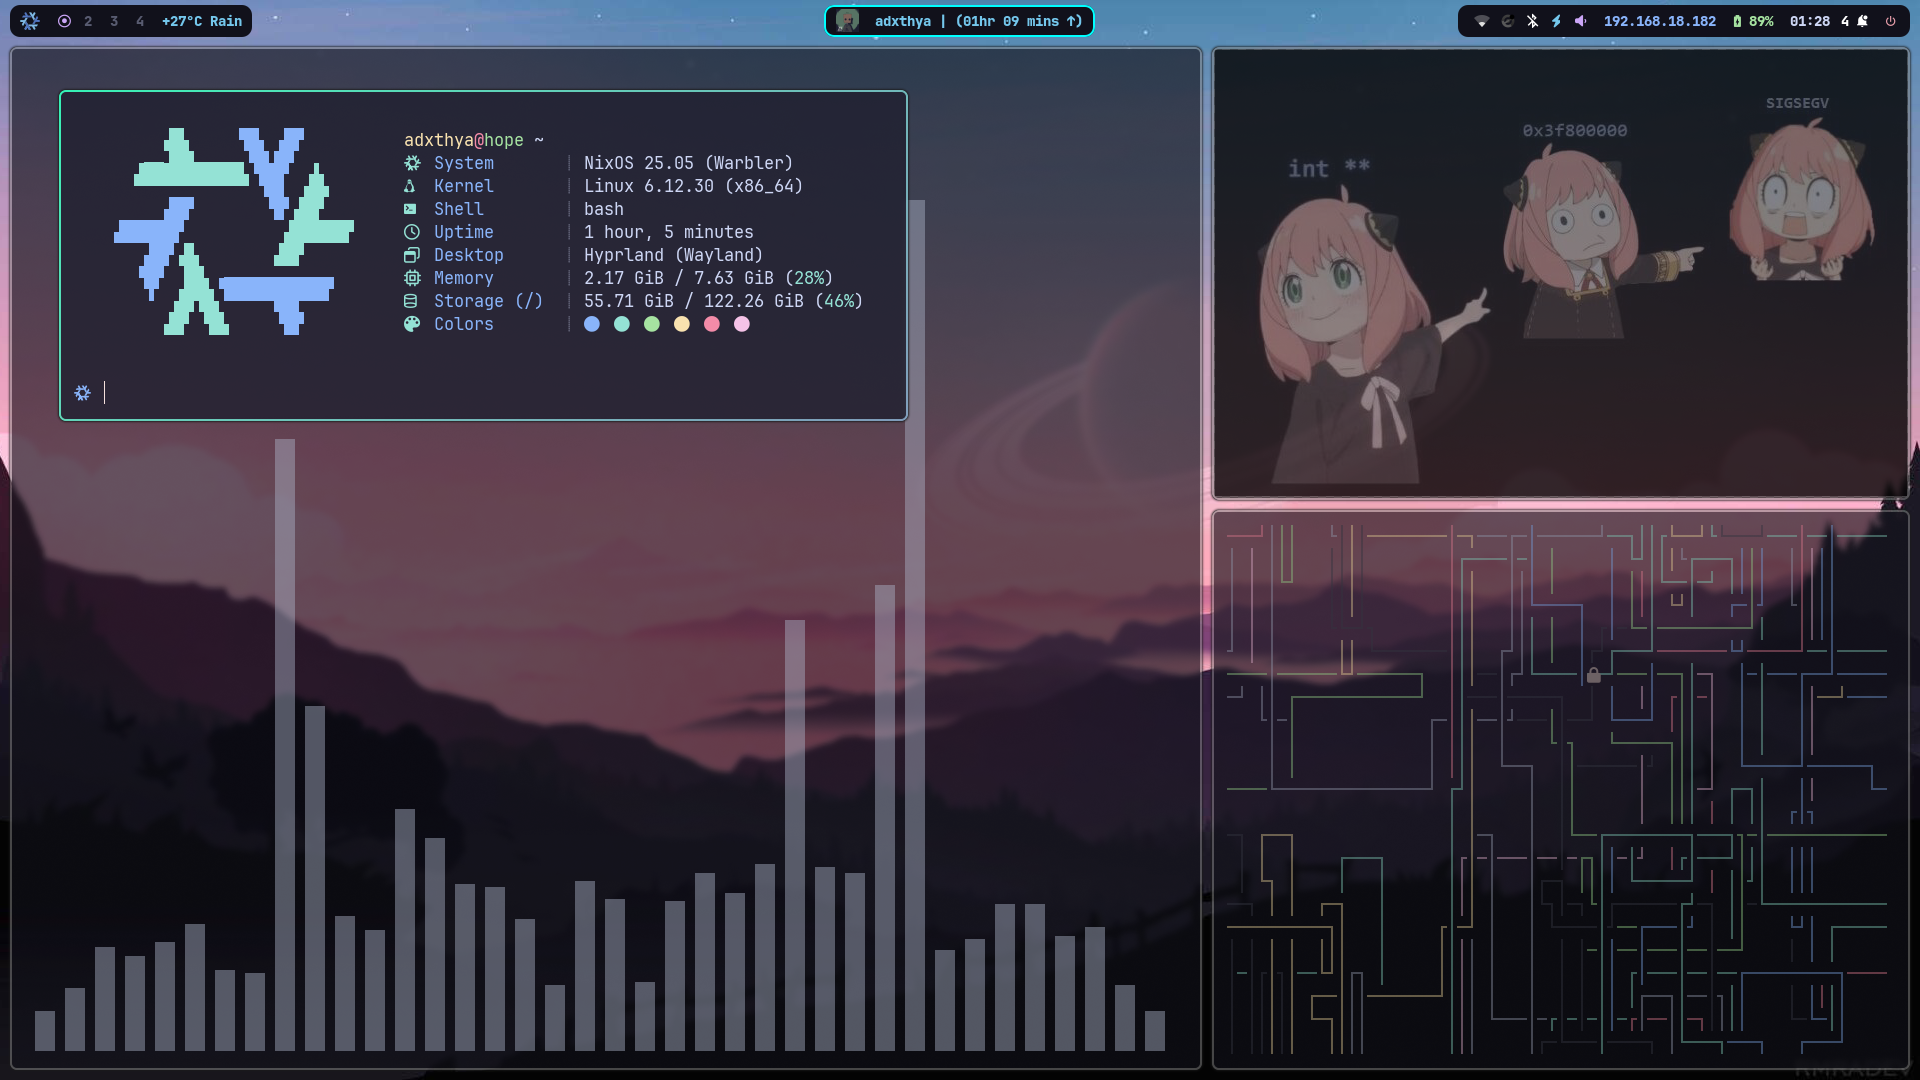
Task: Click the NixOS prompt icon in terminal
Action: (83, 393)
